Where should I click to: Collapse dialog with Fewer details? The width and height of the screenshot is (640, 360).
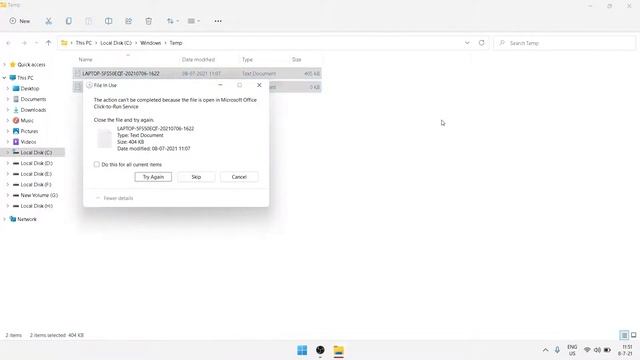[x=115, y=198]
